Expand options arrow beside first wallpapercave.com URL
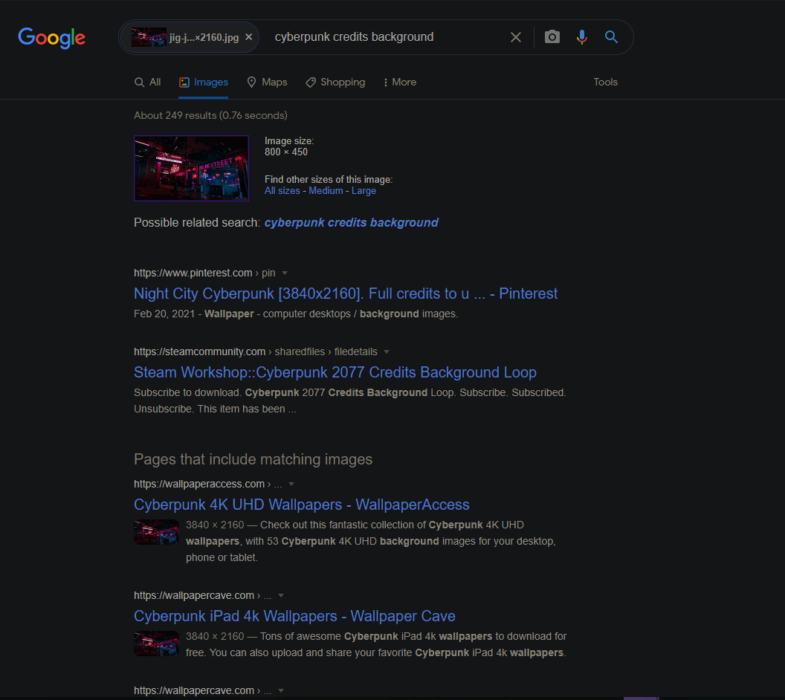This screenshot has width=785, height=700. coord(281,595)
